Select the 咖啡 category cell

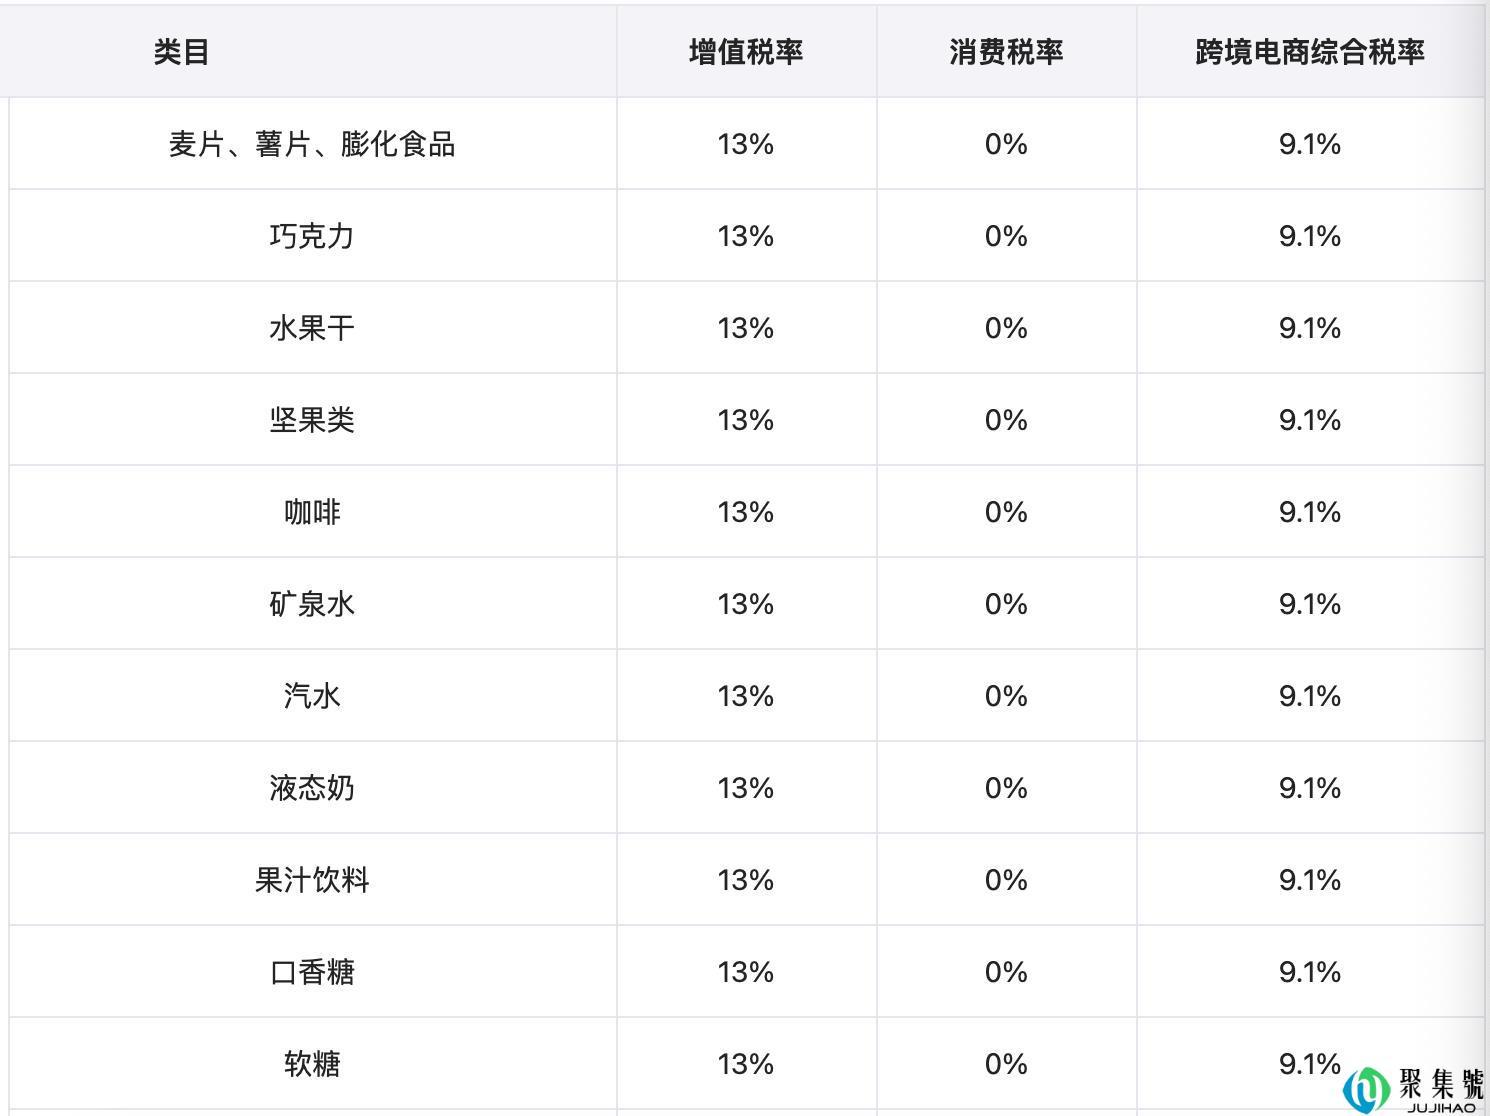point(312,512)
